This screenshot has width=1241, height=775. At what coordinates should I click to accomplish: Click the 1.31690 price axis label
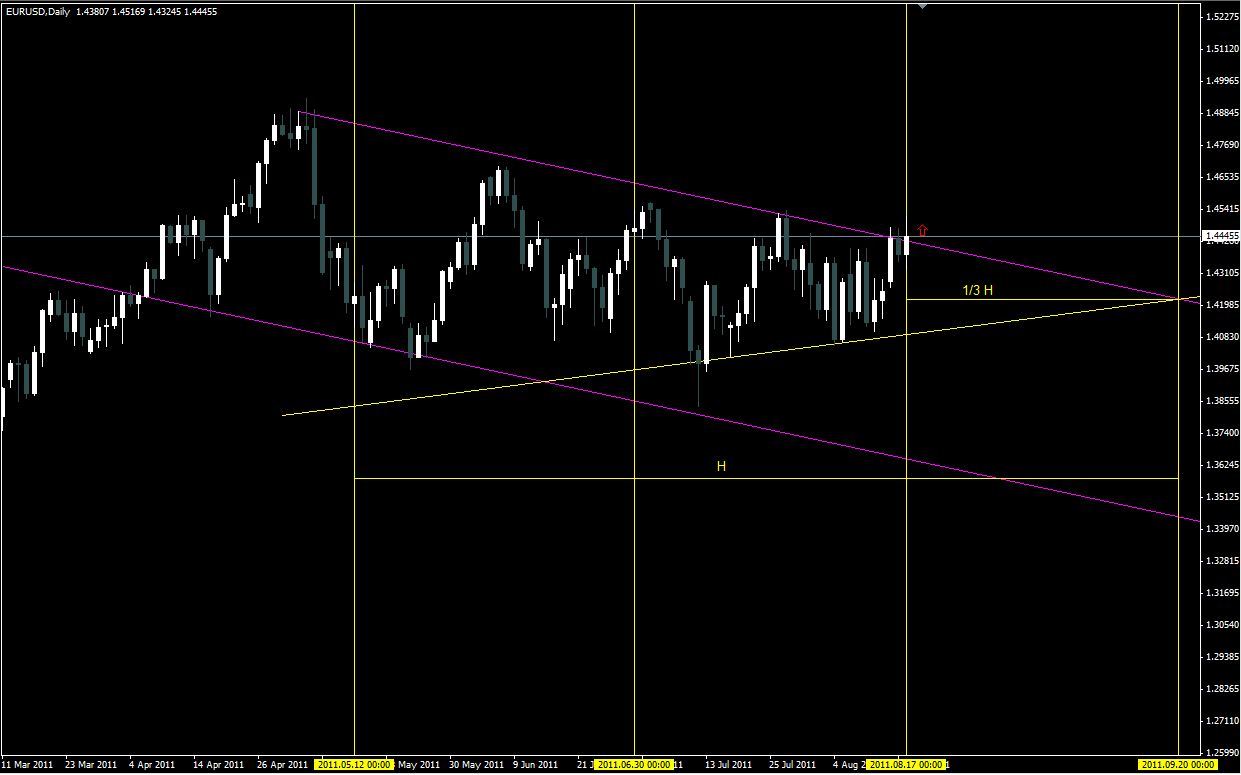(x=1222, y=593)
